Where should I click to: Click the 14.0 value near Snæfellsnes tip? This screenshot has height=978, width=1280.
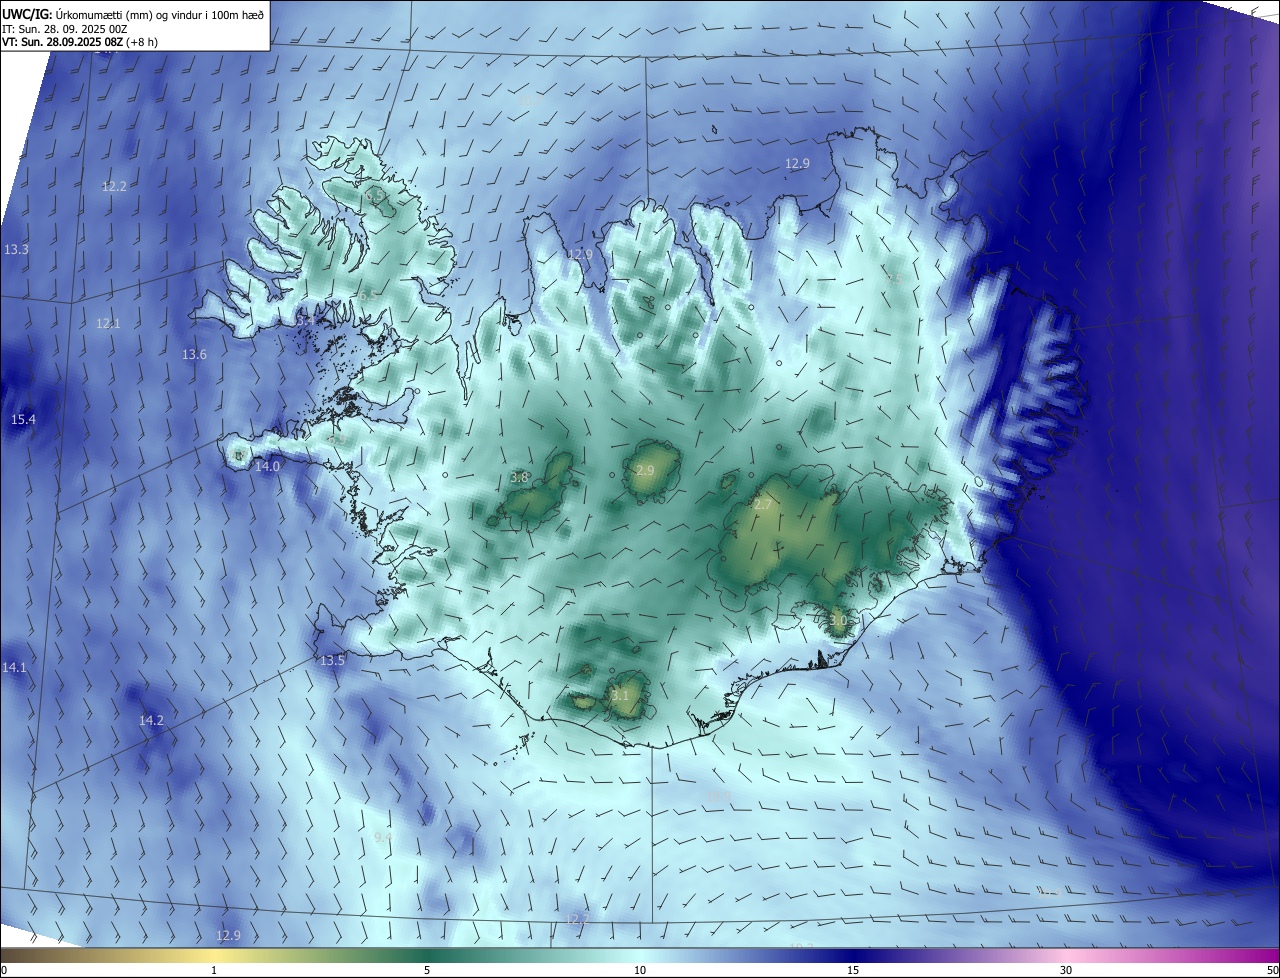[x=267, y=466]
